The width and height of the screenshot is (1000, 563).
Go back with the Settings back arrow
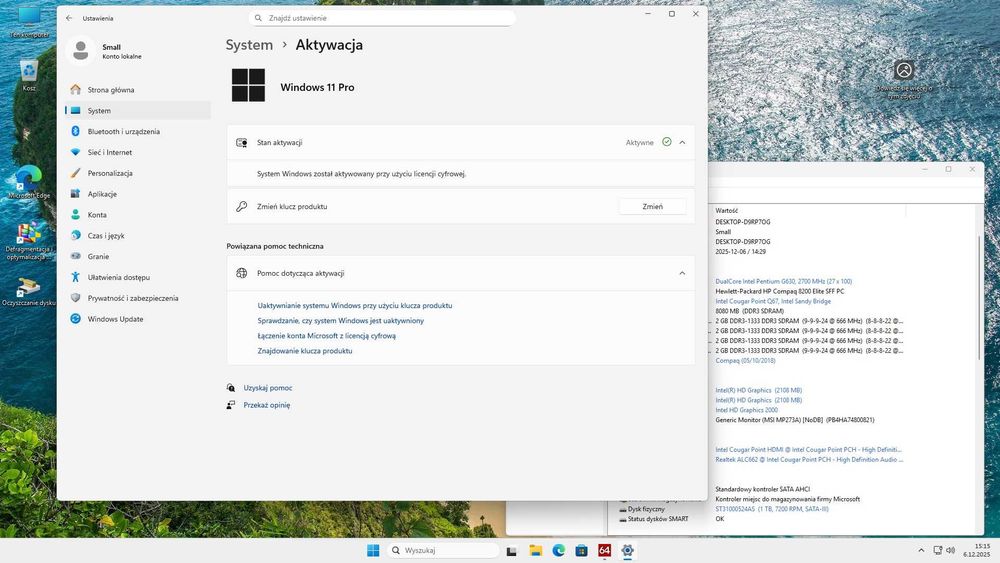(69, 18)
